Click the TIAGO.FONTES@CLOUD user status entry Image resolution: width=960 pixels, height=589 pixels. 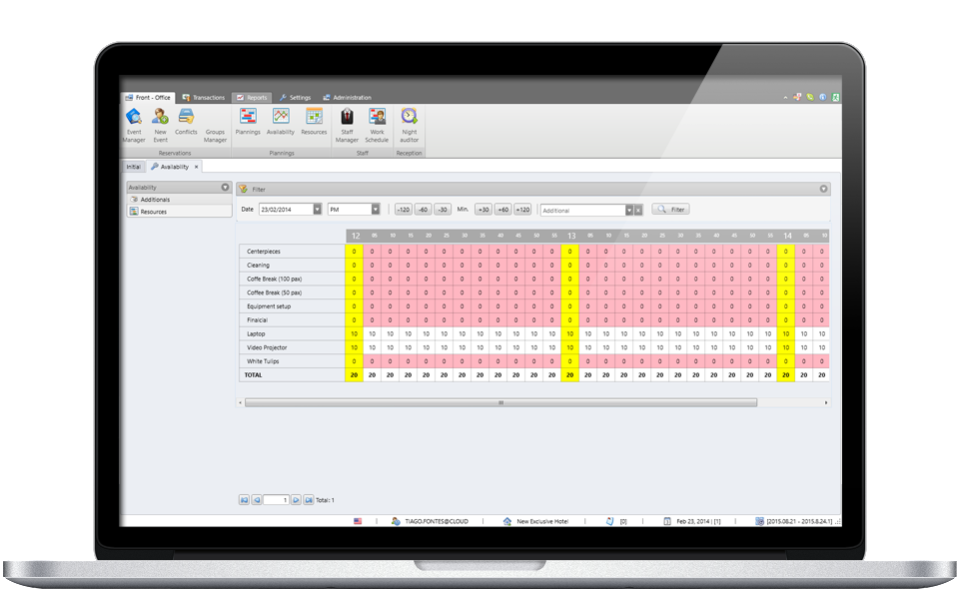[429, 522]
